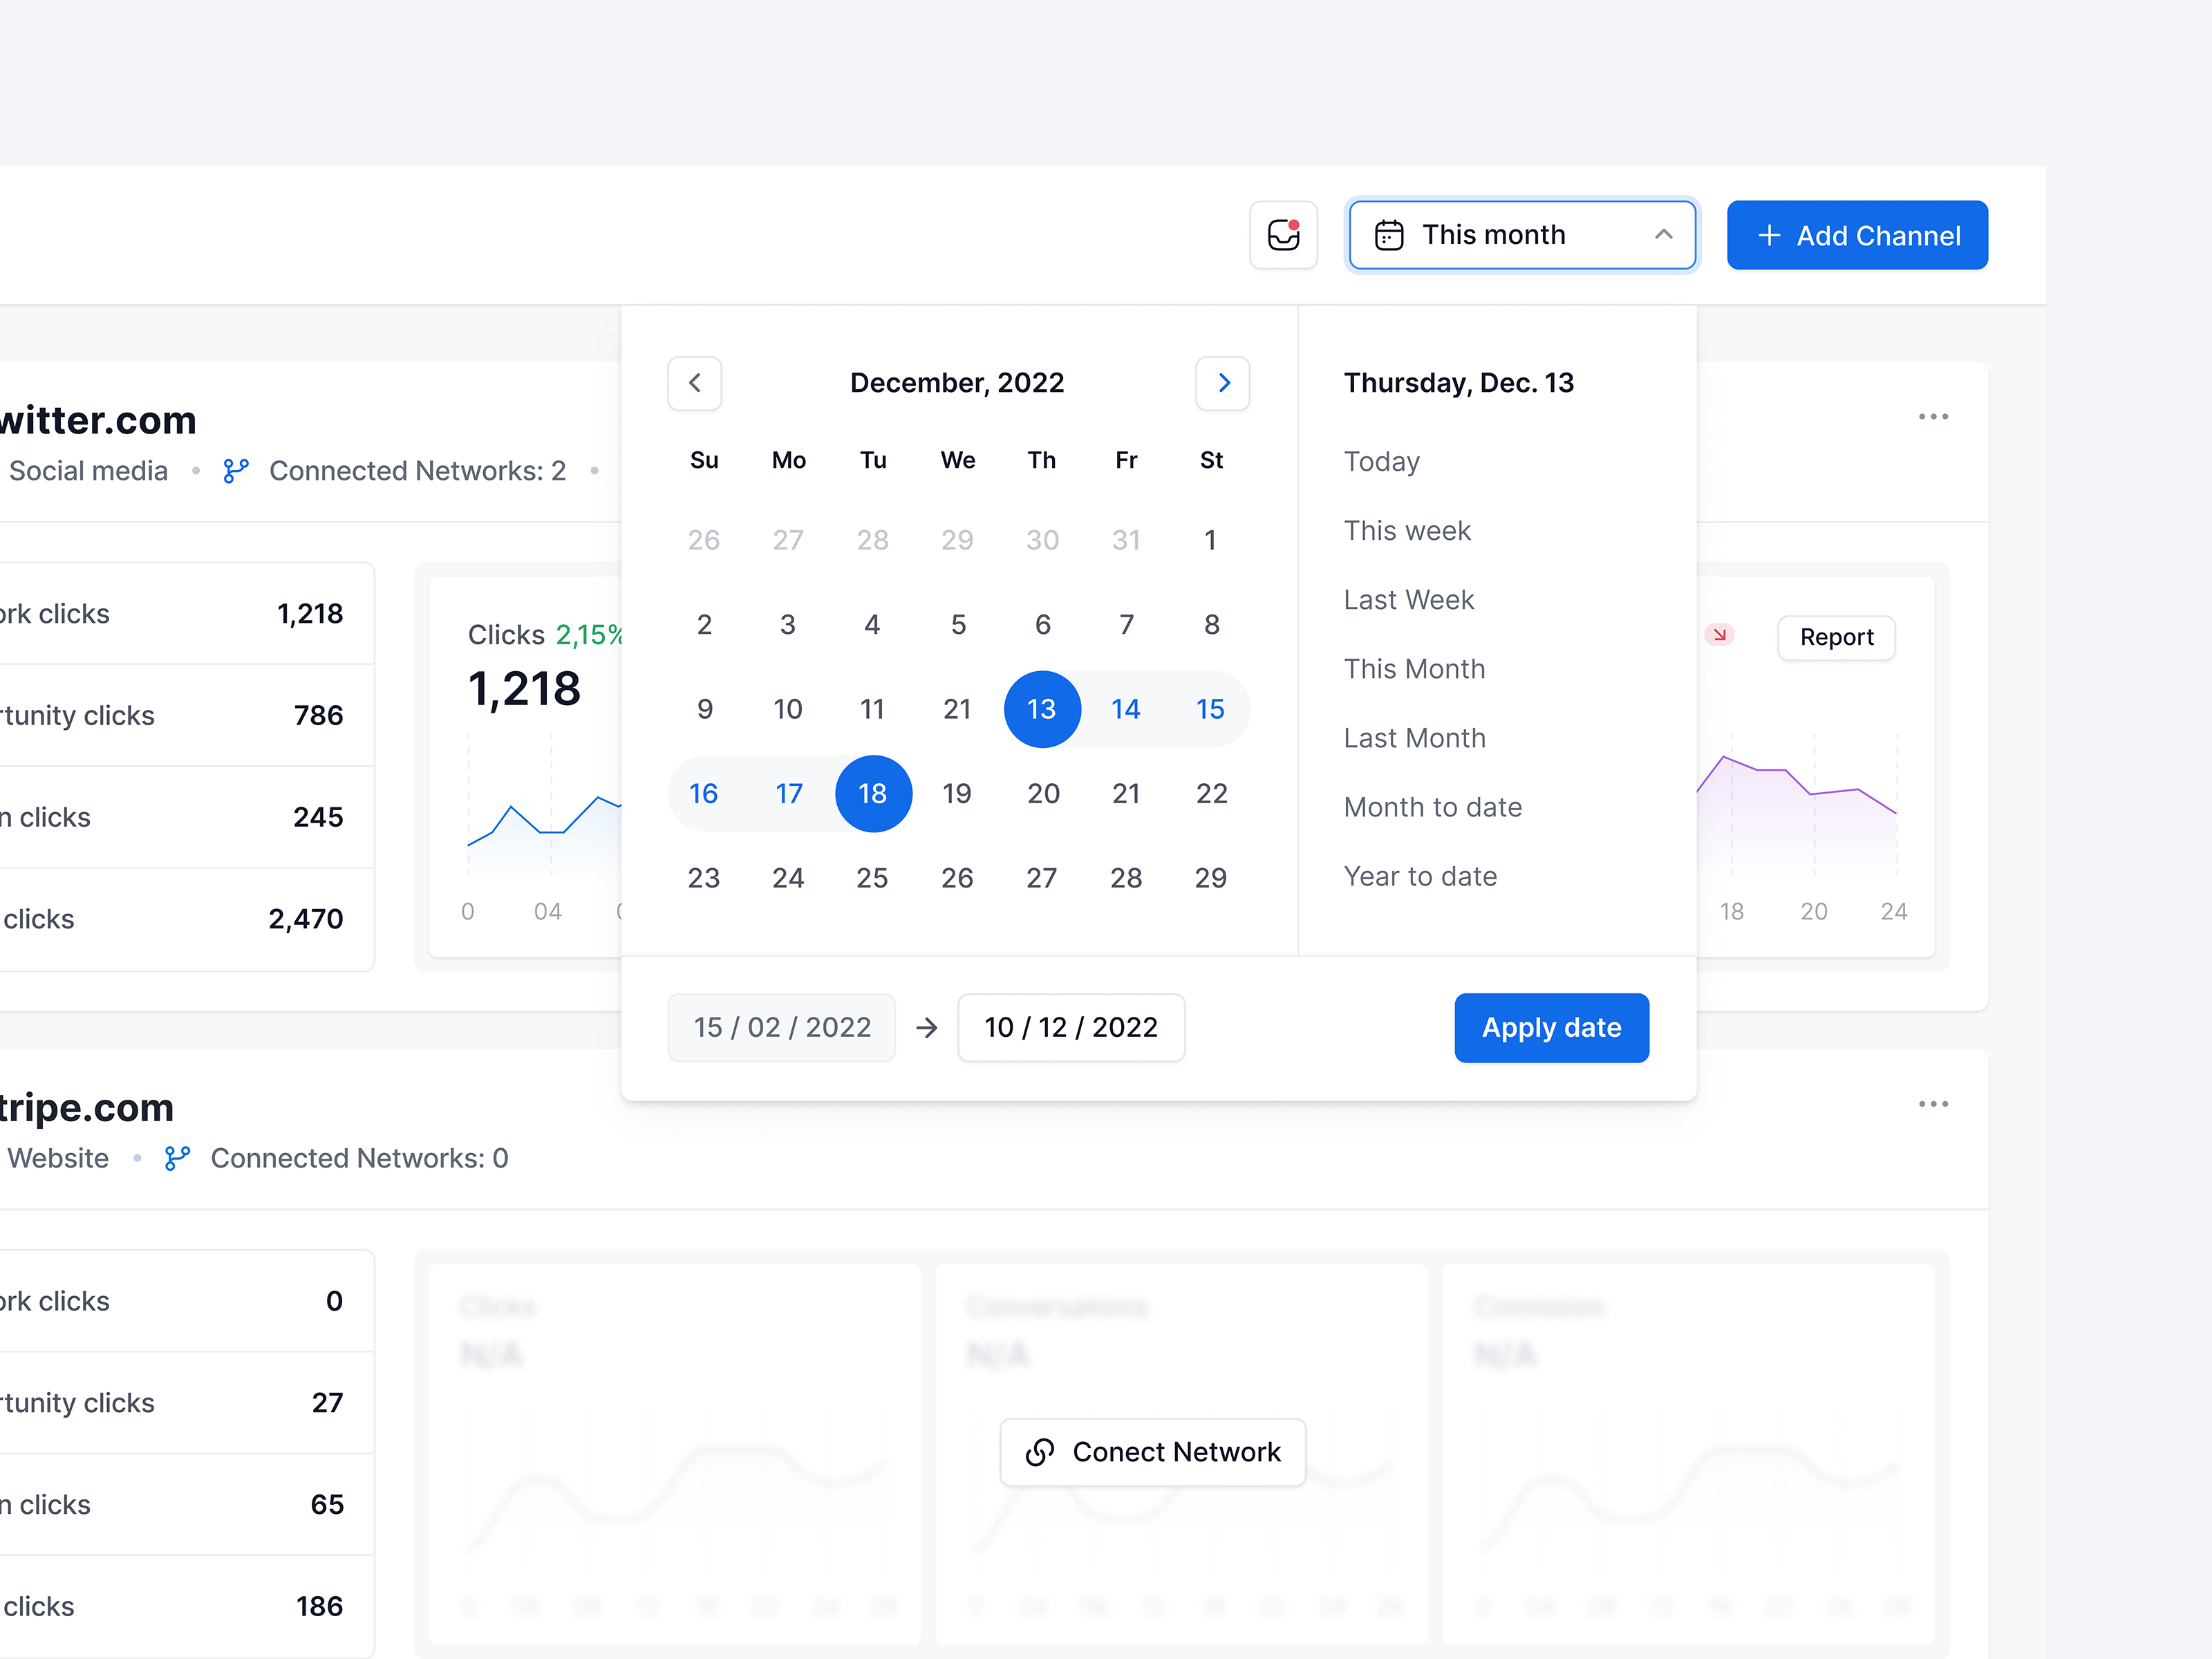Screen dimensions: 2212x1659
Task: Click the stripe Connected Networks branch icon
Action: point(177,1158)
